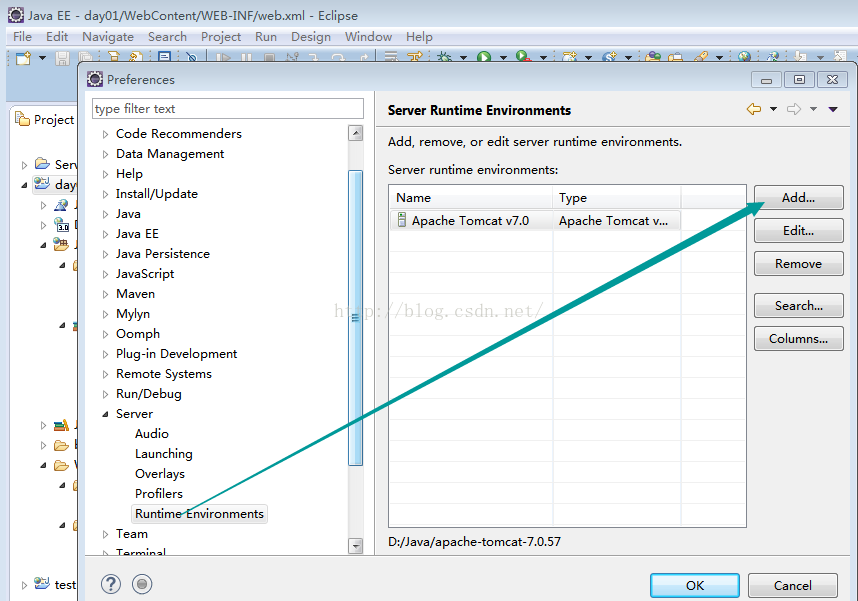
Task: Open the Window menu
Action: point(368,37)
